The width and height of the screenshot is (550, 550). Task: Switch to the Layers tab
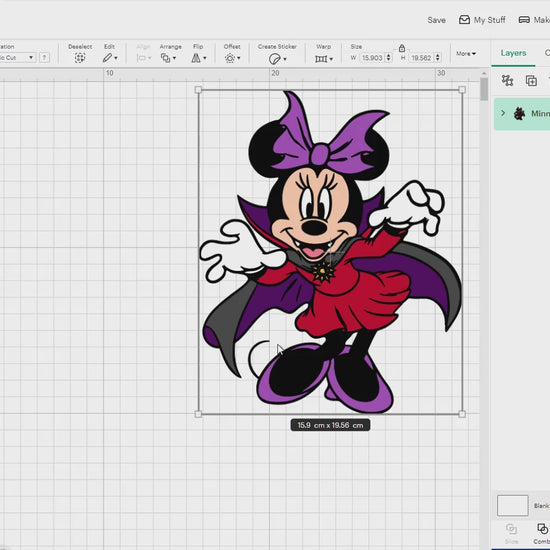click(x=513, y=53)
